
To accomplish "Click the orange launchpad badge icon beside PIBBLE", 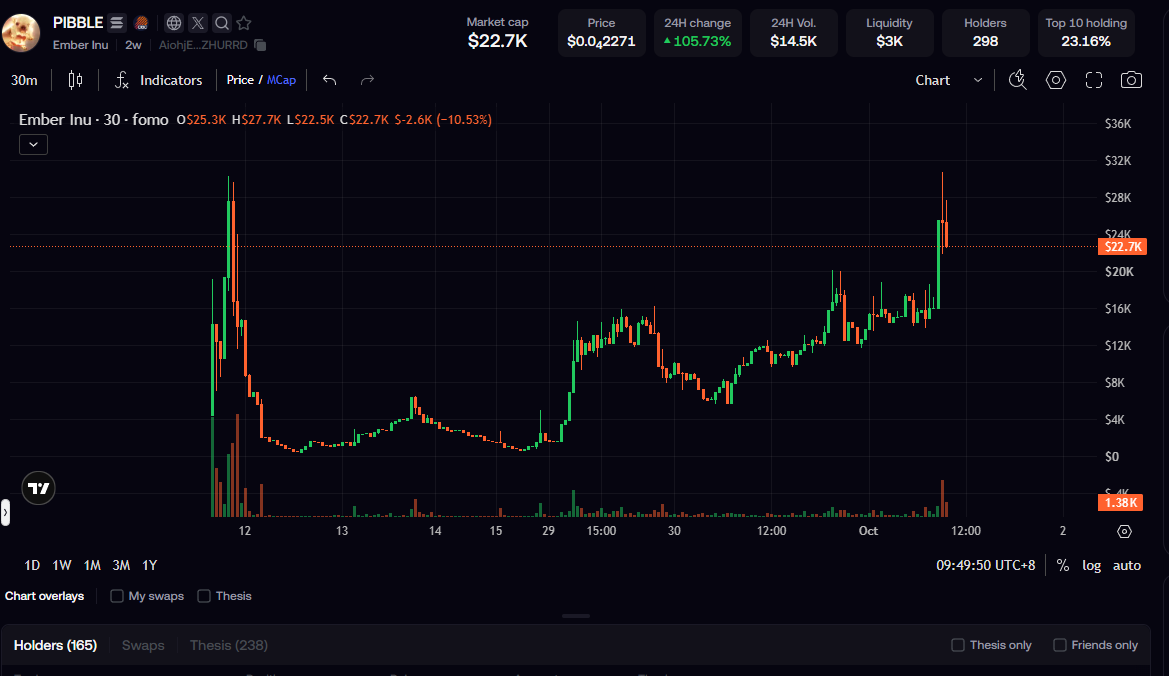I will point(141,23).
